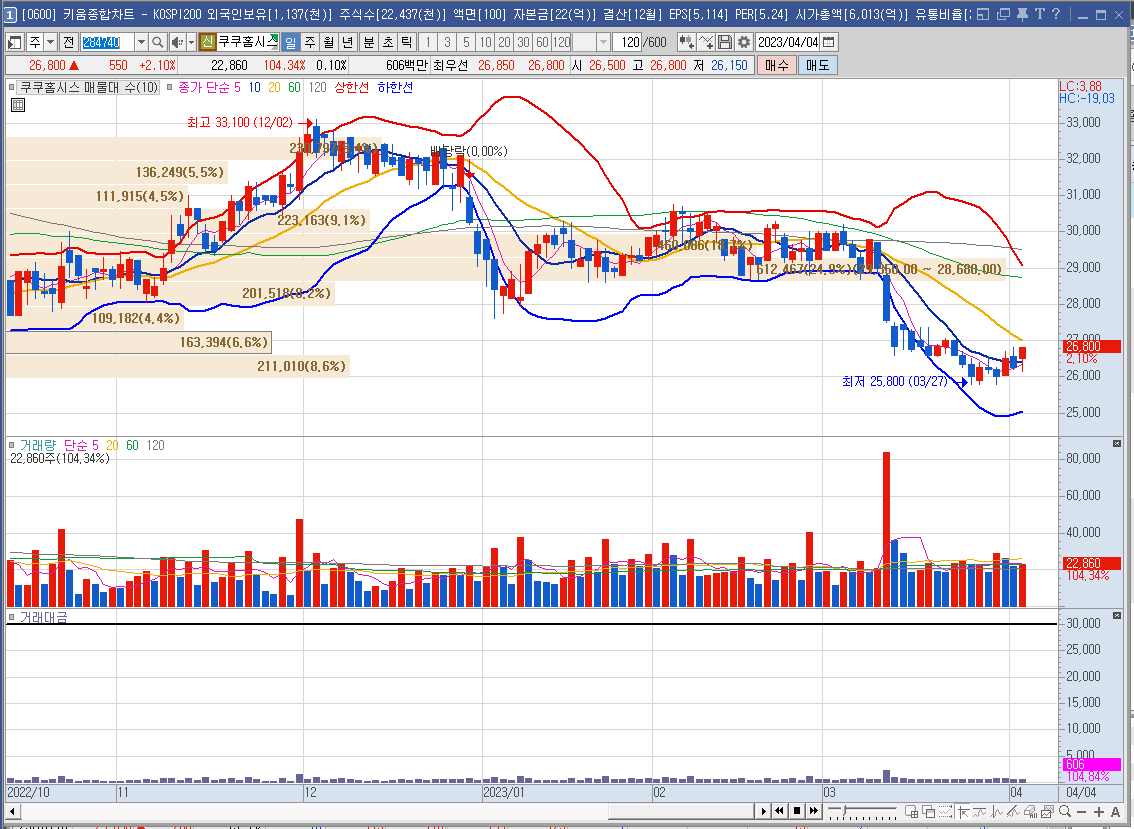Click the plus zoom-in icon at bottom
1134x829 pixels.
1099,812
